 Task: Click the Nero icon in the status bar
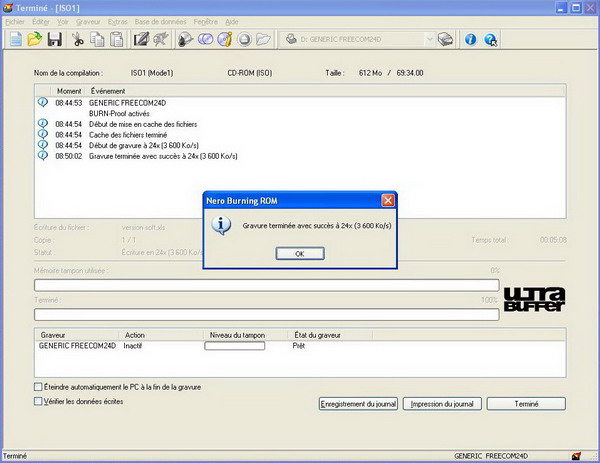pos(576,456)
